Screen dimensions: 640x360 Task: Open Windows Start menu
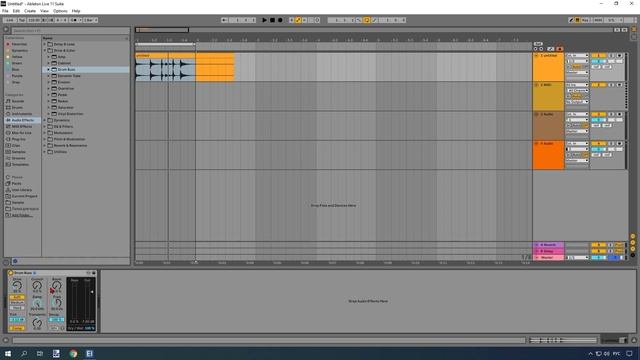pos(8,353)
